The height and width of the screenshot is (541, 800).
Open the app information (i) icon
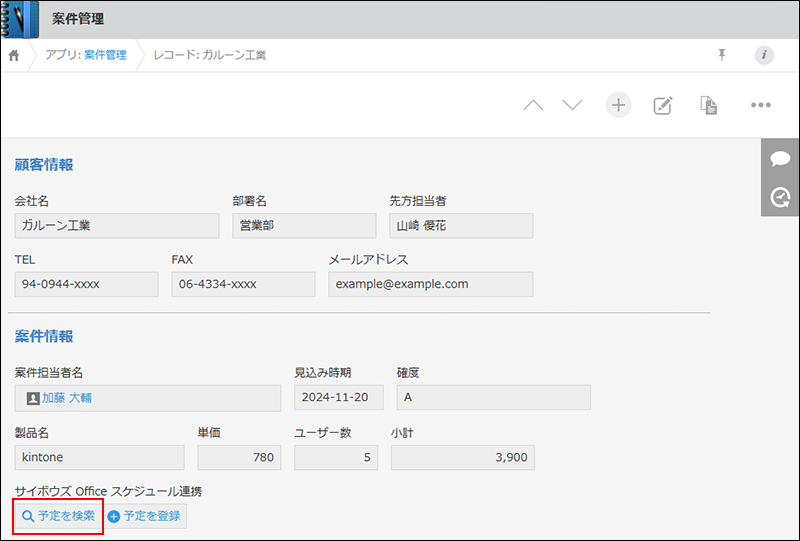[764, 55]
